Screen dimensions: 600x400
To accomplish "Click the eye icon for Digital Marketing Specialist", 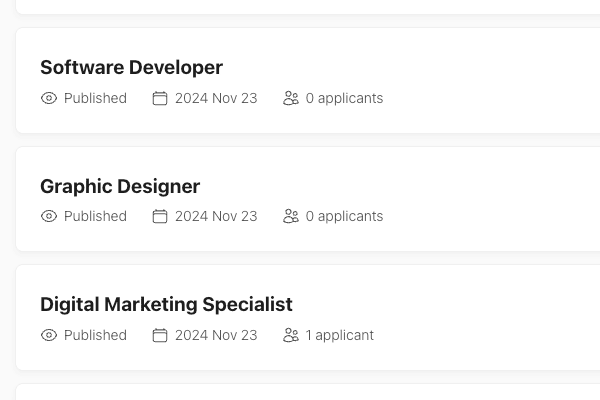I will click(49, 335).
